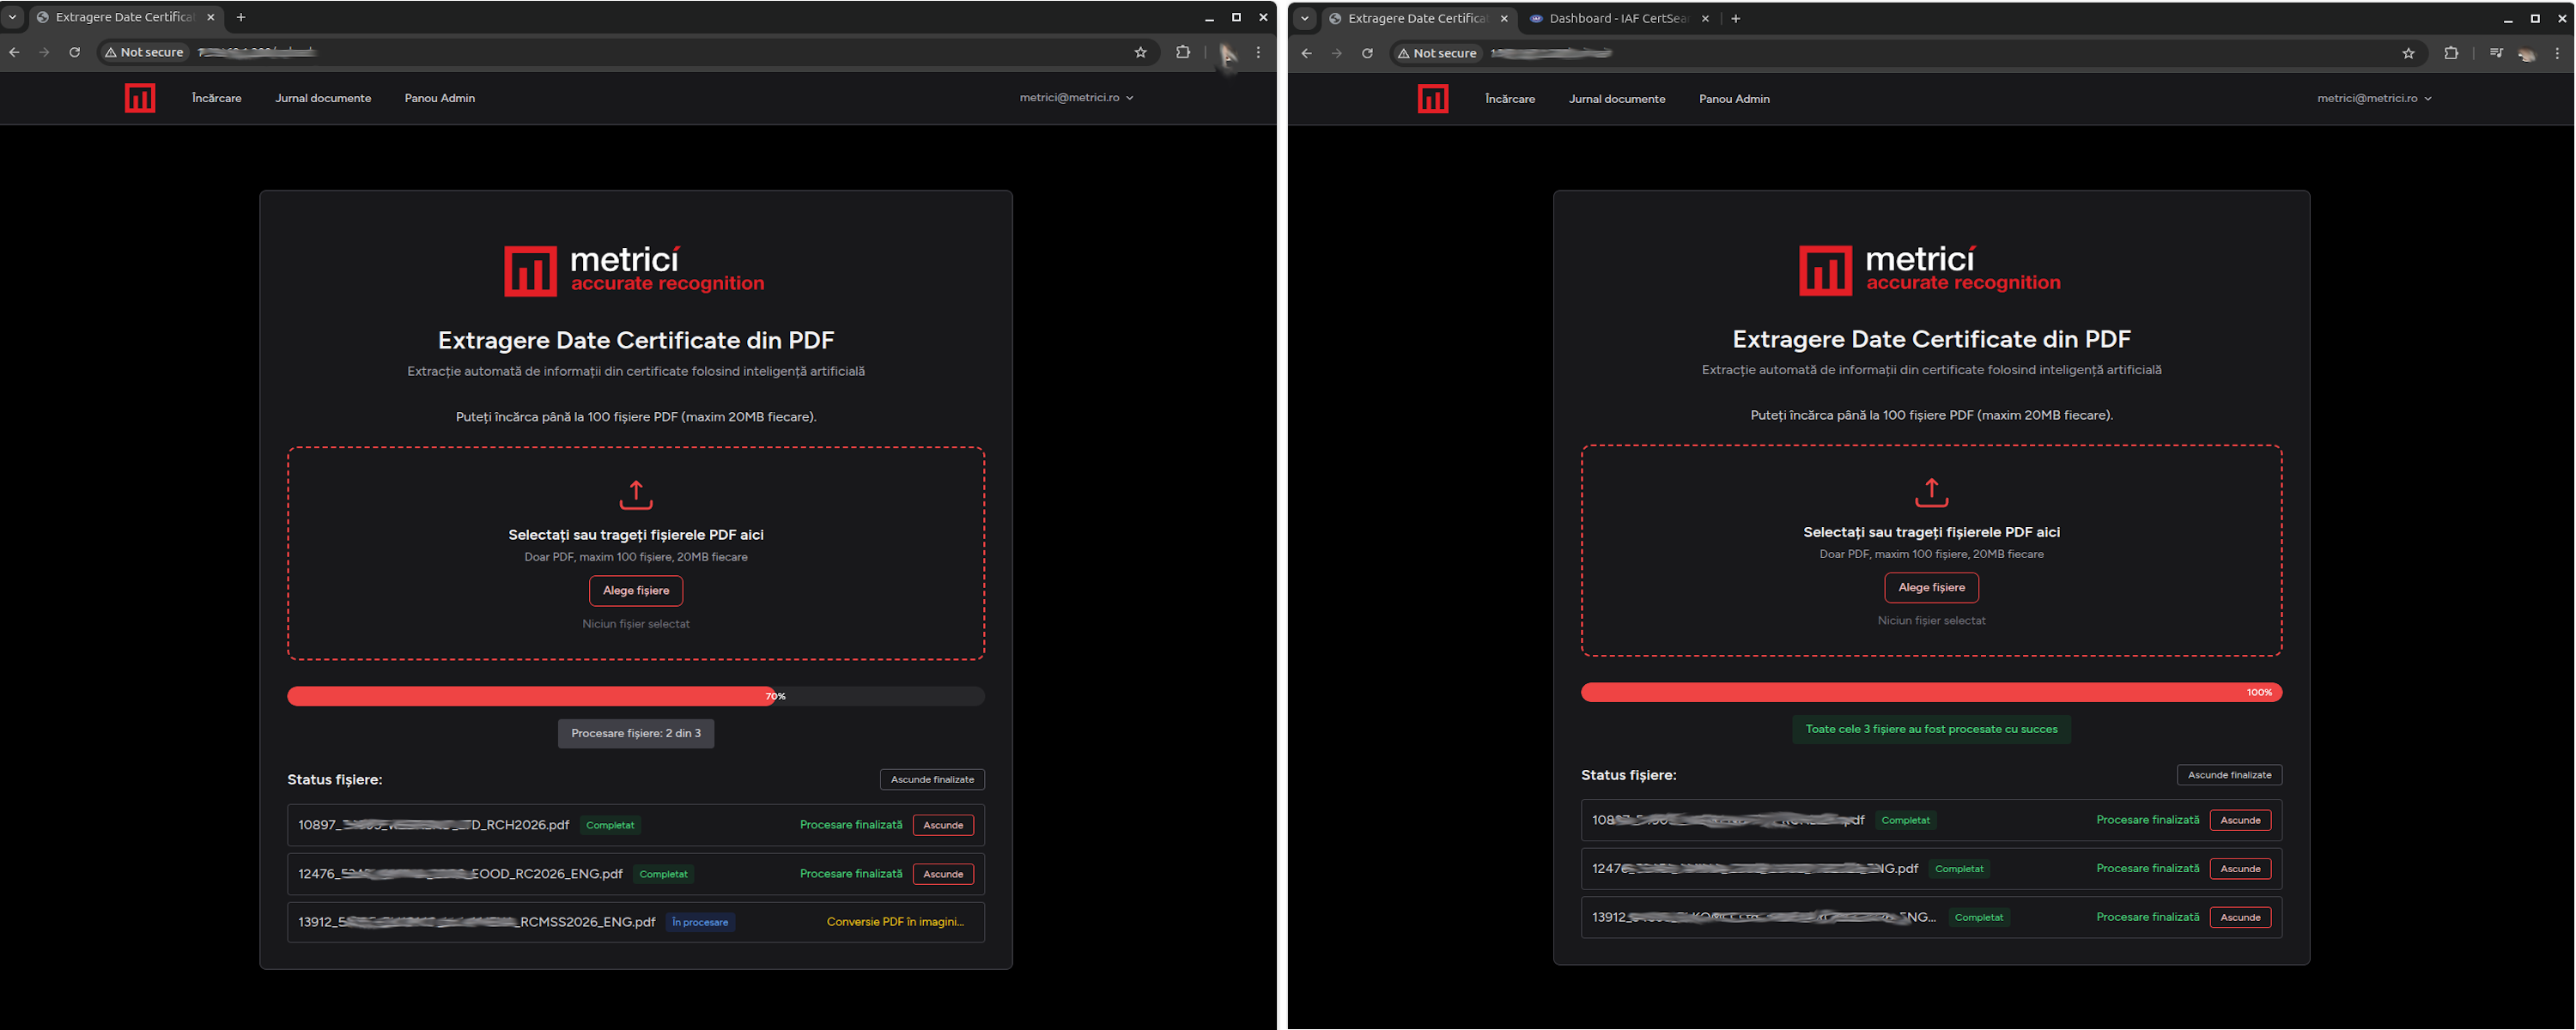Bookmark page with star icon in left browser

click(1140, 52)
